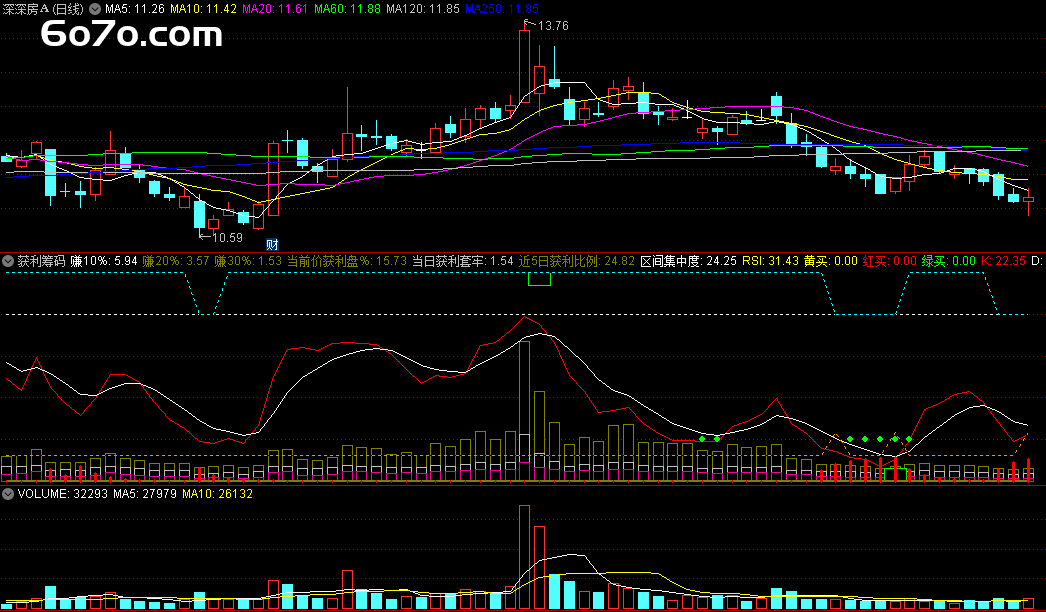Expand the 获利筹码 indicator dropdown
The height and width of the screenshot is (612, 1046).
coord(8,261)
